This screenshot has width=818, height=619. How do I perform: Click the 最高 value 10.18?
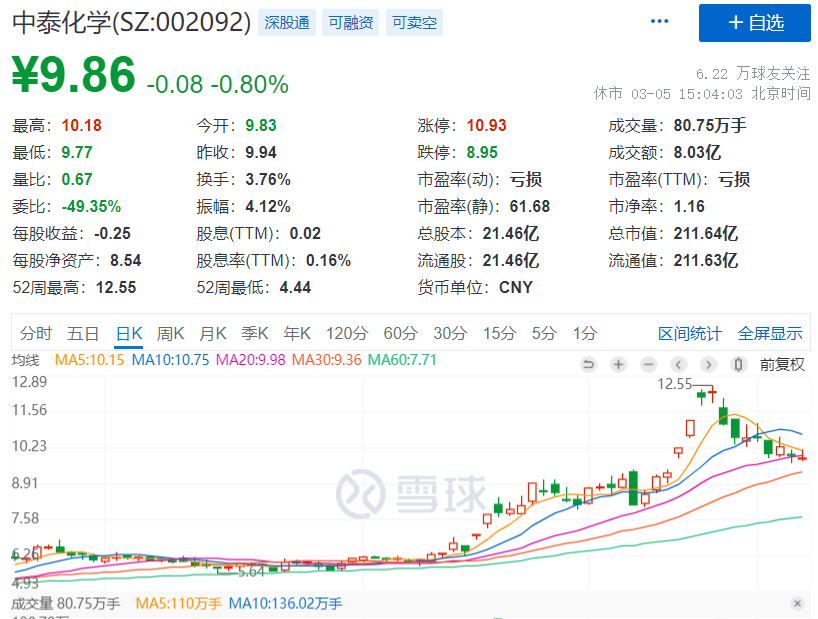(x=81, y=126)
